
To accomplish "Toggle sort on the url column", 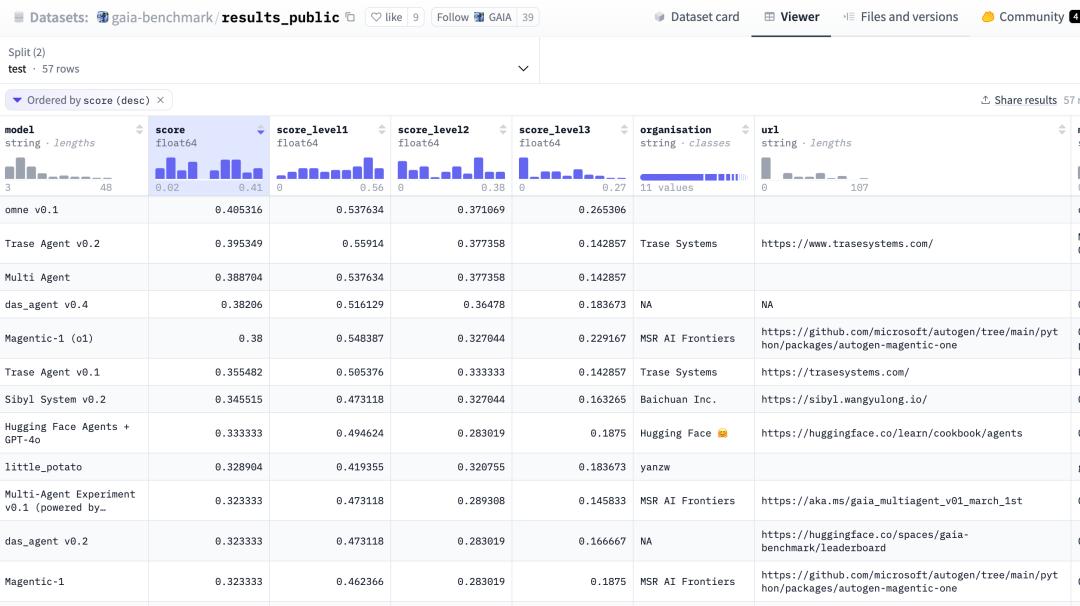I will pyautogui.click(x=1062, y=130).
